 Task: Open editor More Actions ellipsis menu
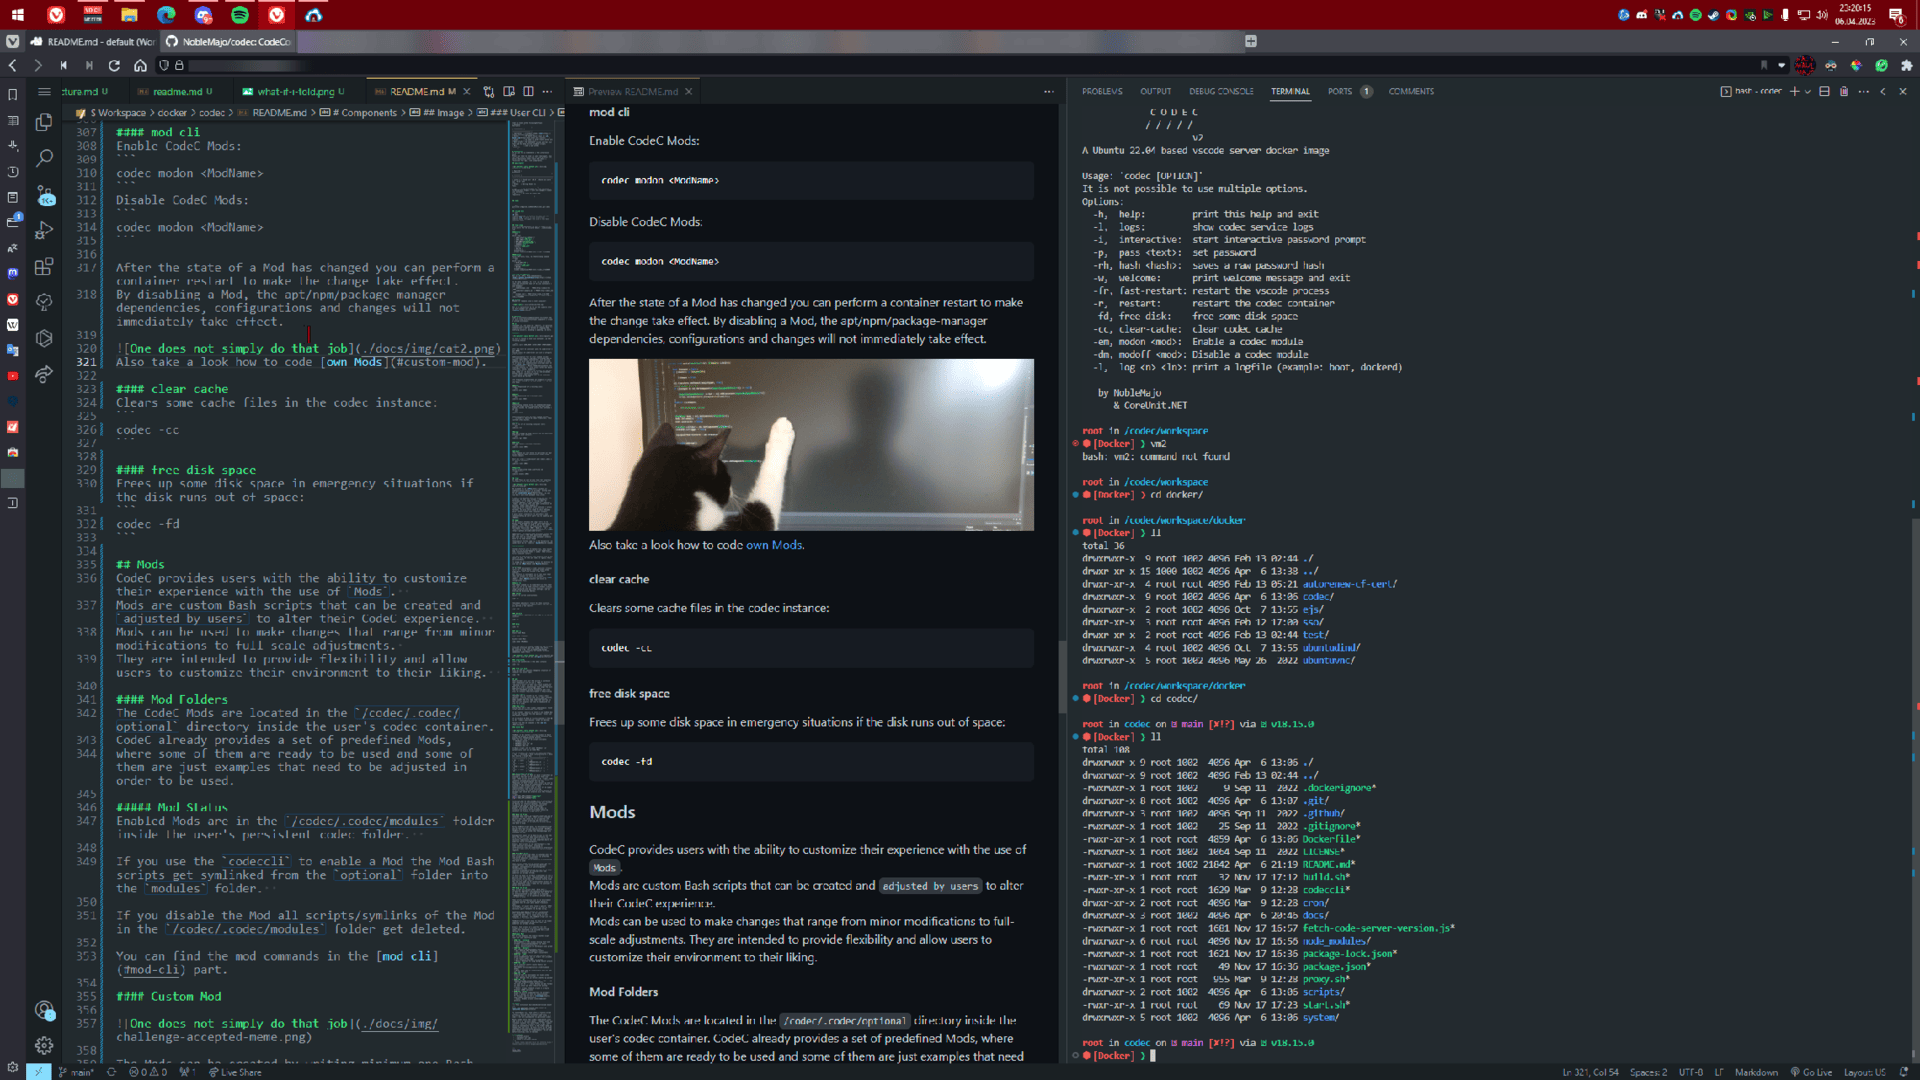pos(547,91)
